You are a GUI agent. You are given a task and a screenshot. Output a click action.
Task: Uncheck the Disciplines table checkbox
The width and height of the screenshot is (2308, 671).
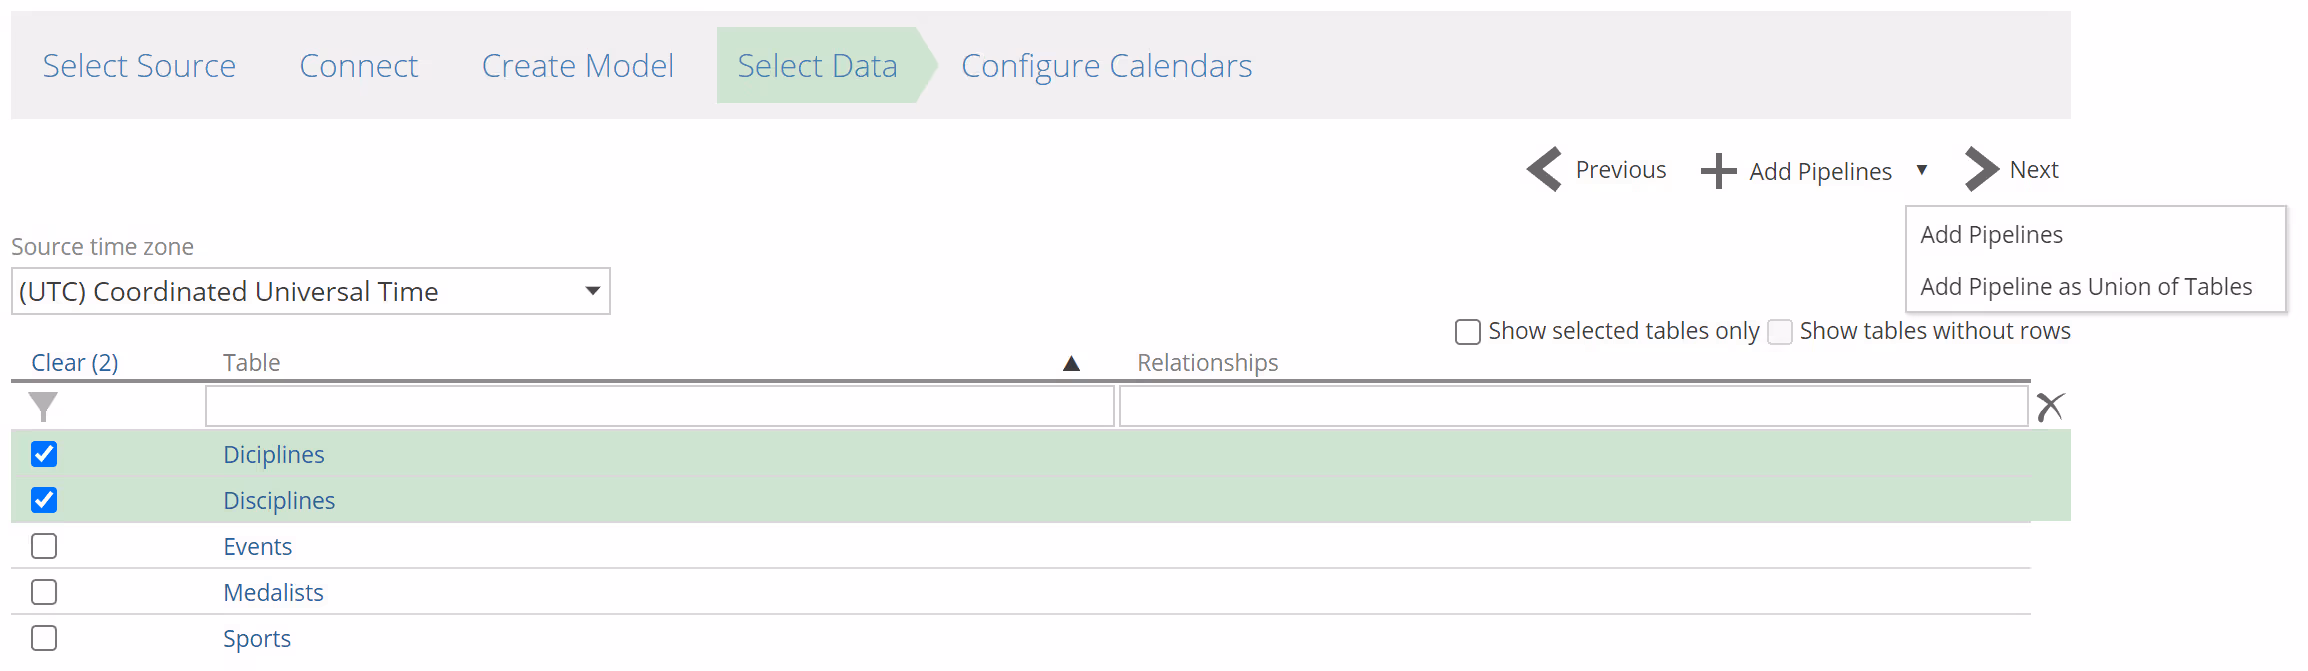pyautogui.click(x=44, y=500)
